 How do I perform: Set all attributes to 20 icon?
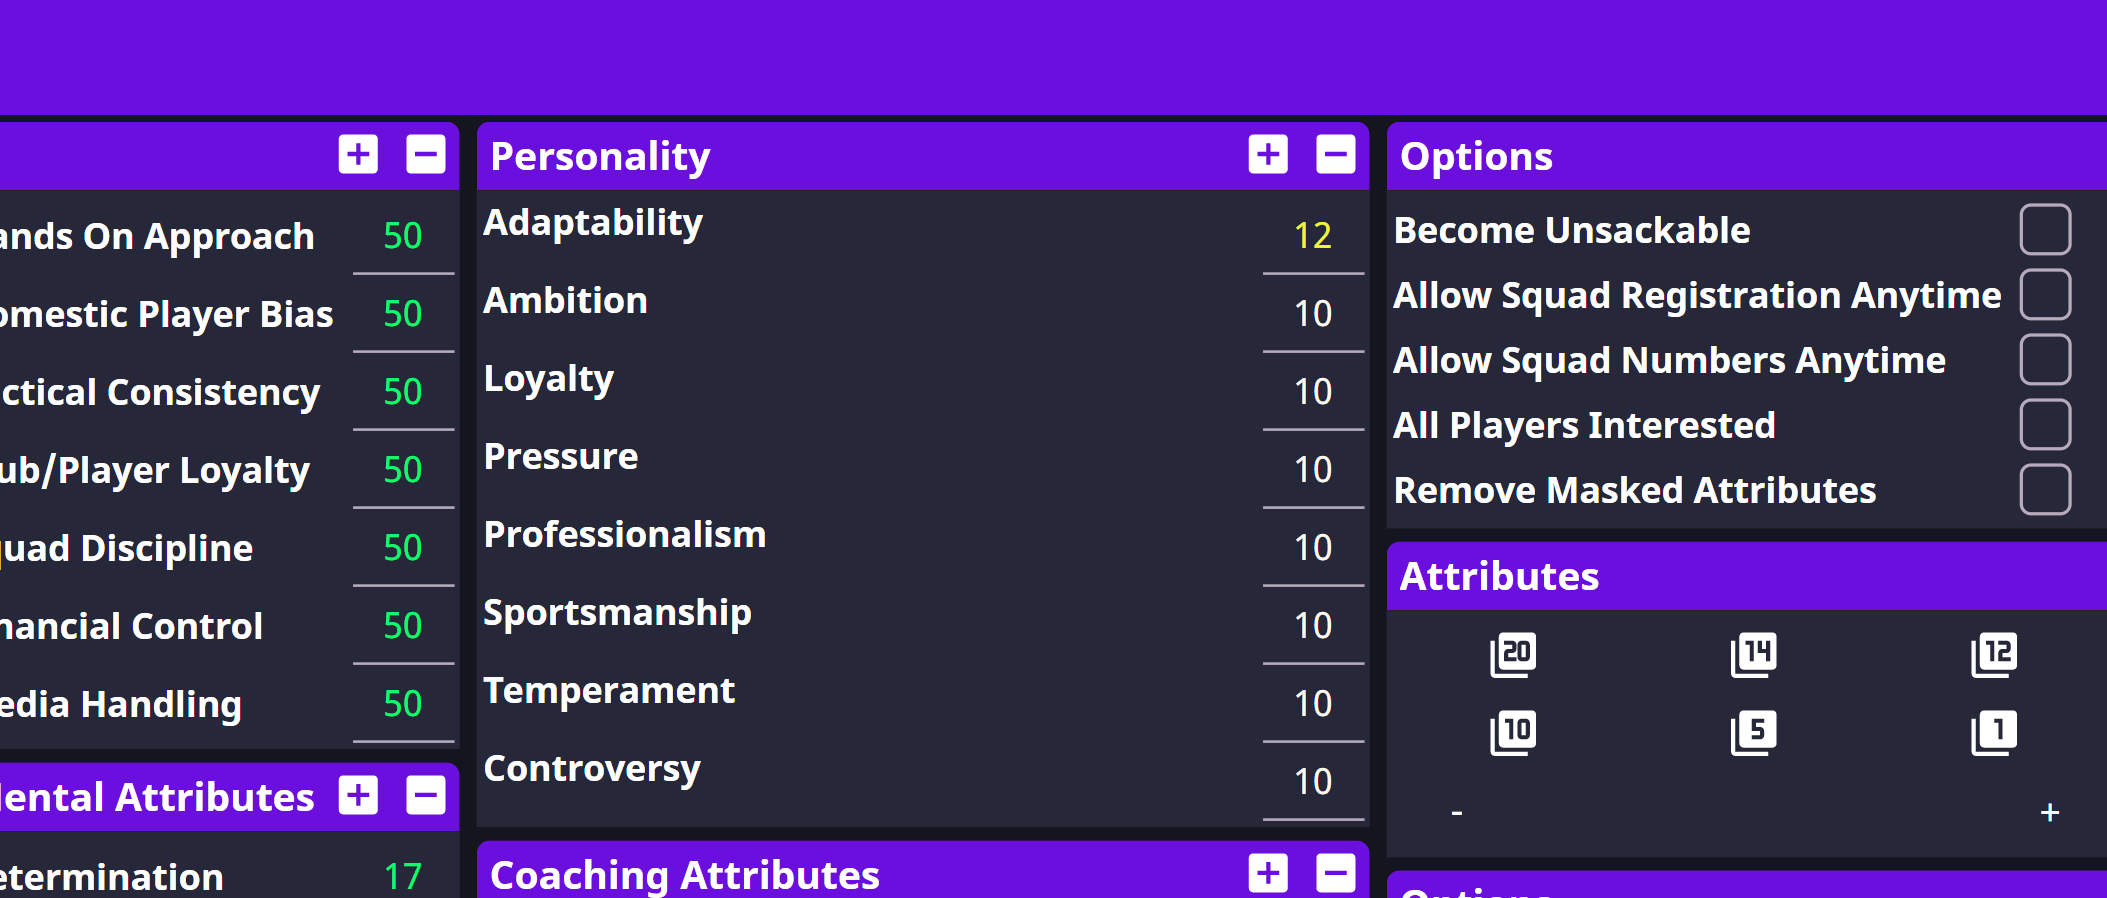[1513, 655]
